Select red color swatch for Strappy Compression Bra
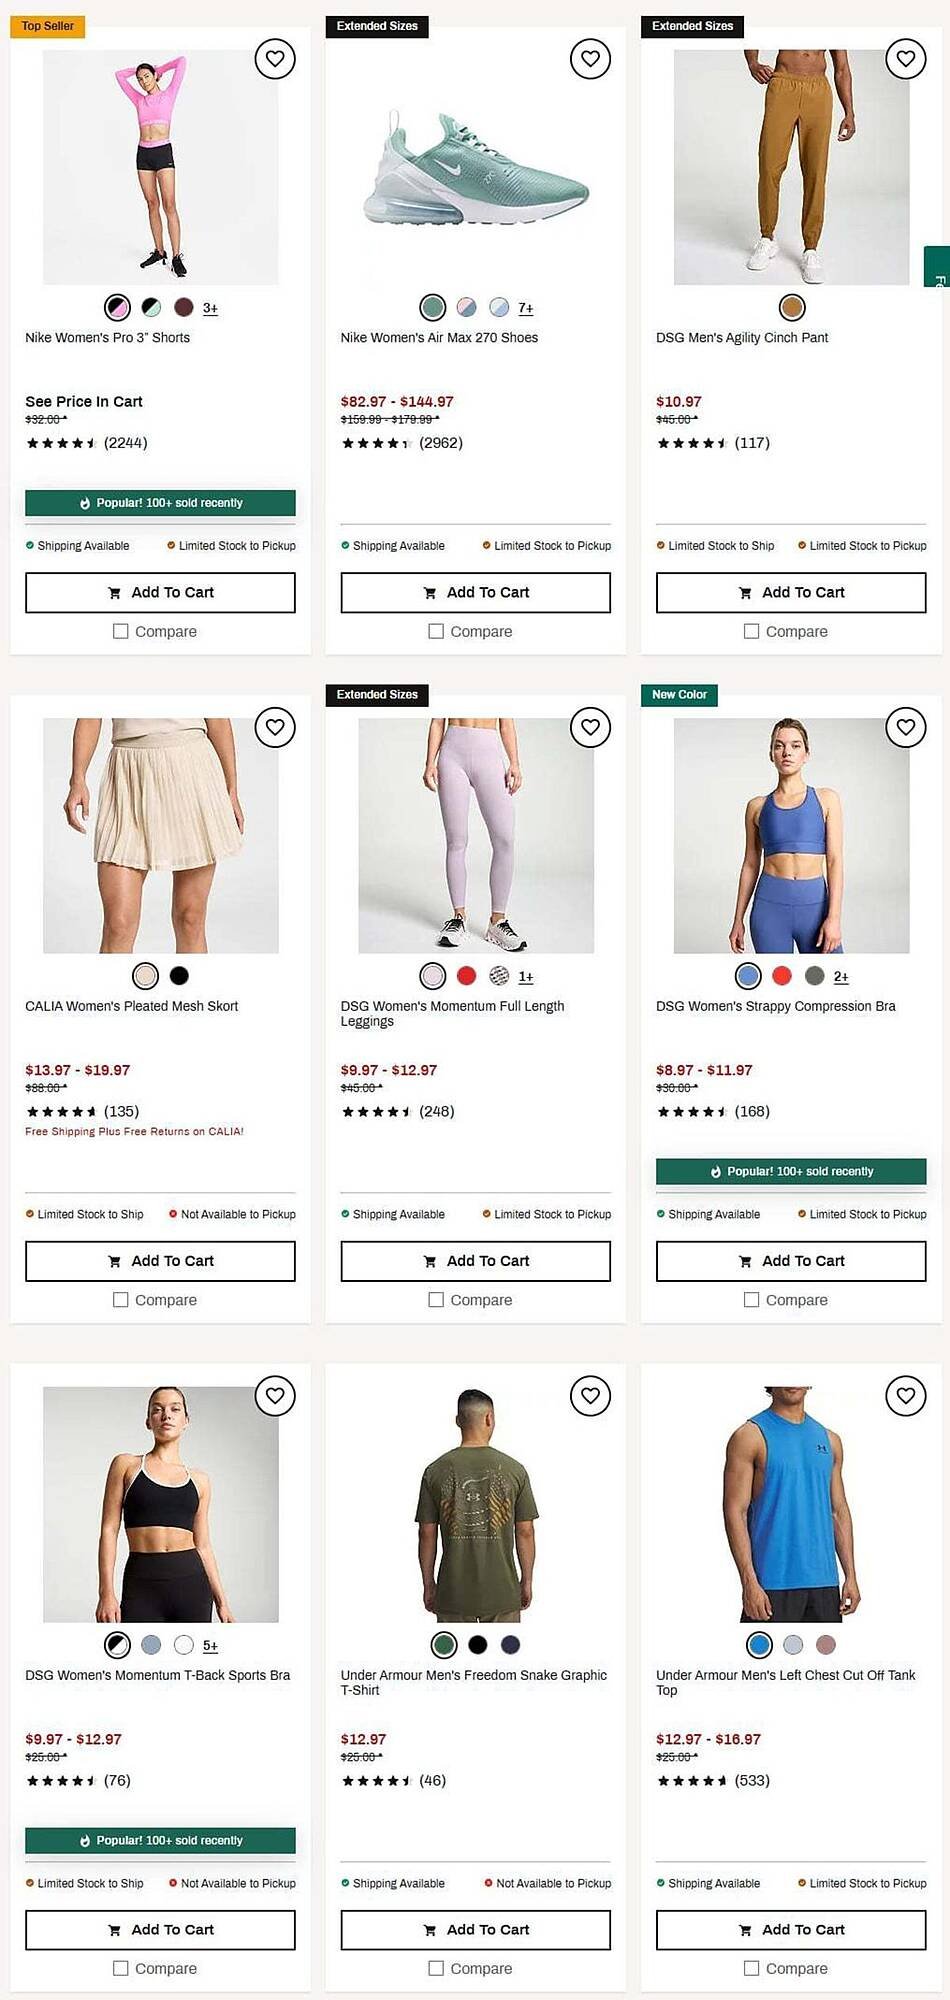Screen dimensions: 950x2000 (x=782, y=976)
